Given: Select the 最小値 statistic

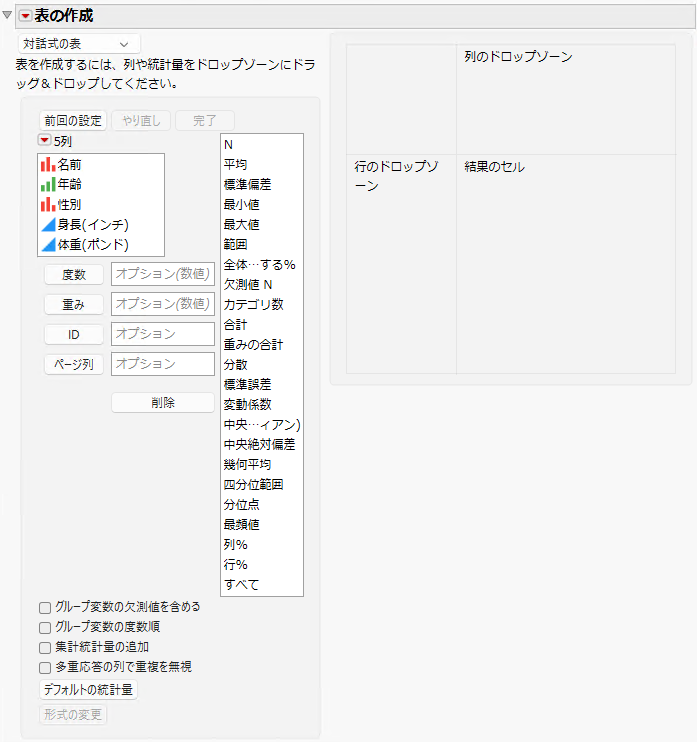Looking at the screenshot, I should point(262,205).
